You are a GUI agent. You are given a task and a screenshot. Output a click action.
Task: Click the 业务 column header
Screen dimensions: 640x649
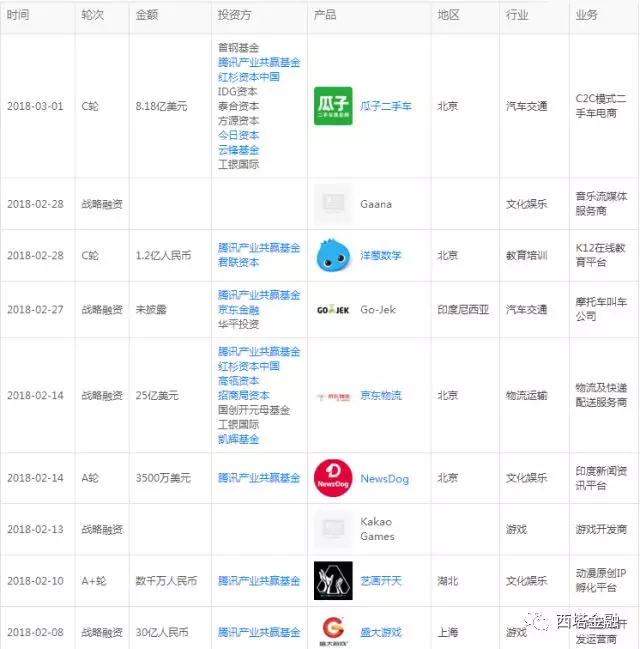pos(586,15)
